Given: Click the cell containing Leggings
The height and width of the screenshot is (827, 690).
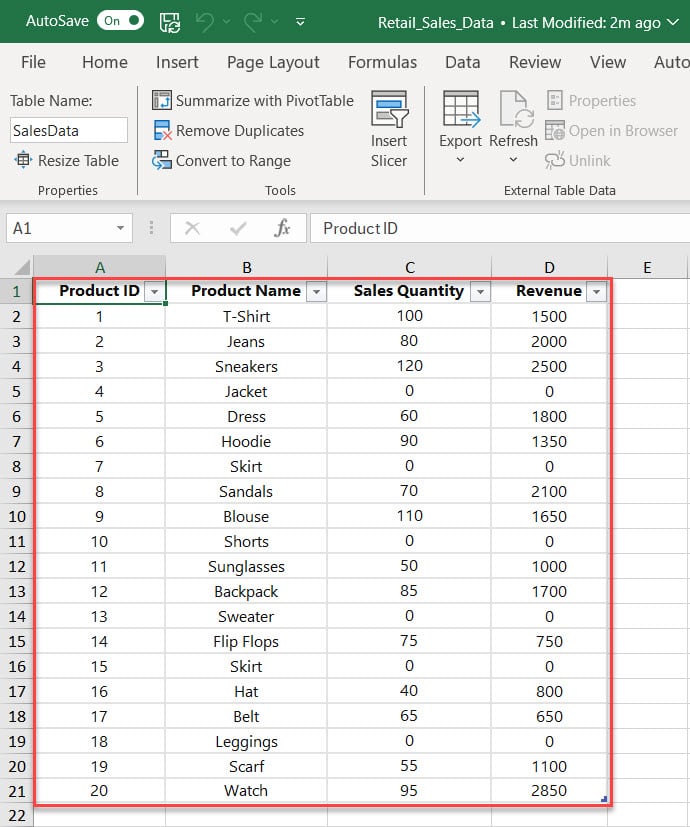Looking at the screenshot, I should [246, 742].
